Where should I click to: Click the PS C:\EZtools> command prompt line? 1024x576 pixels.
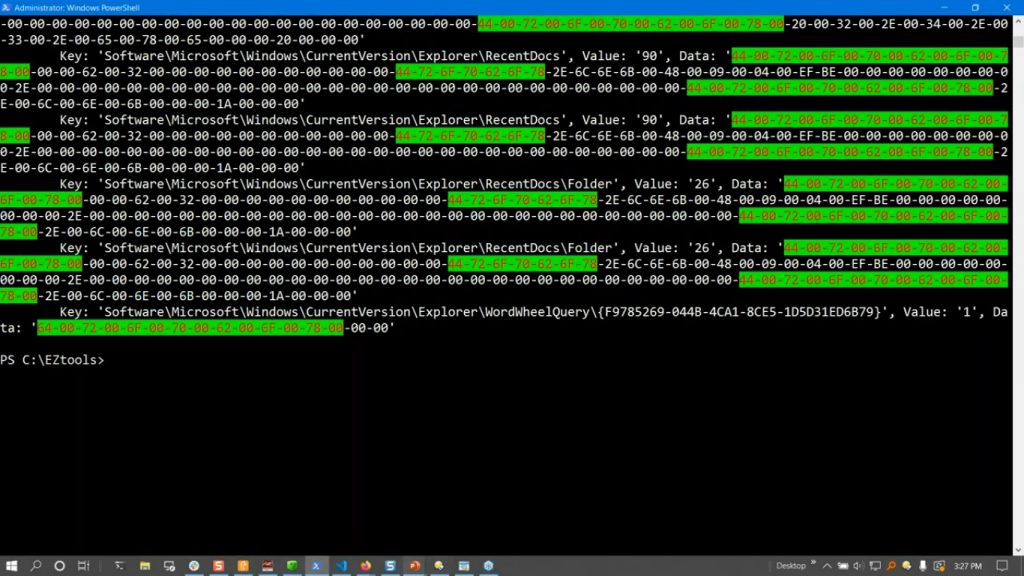(x=52, y=360)
